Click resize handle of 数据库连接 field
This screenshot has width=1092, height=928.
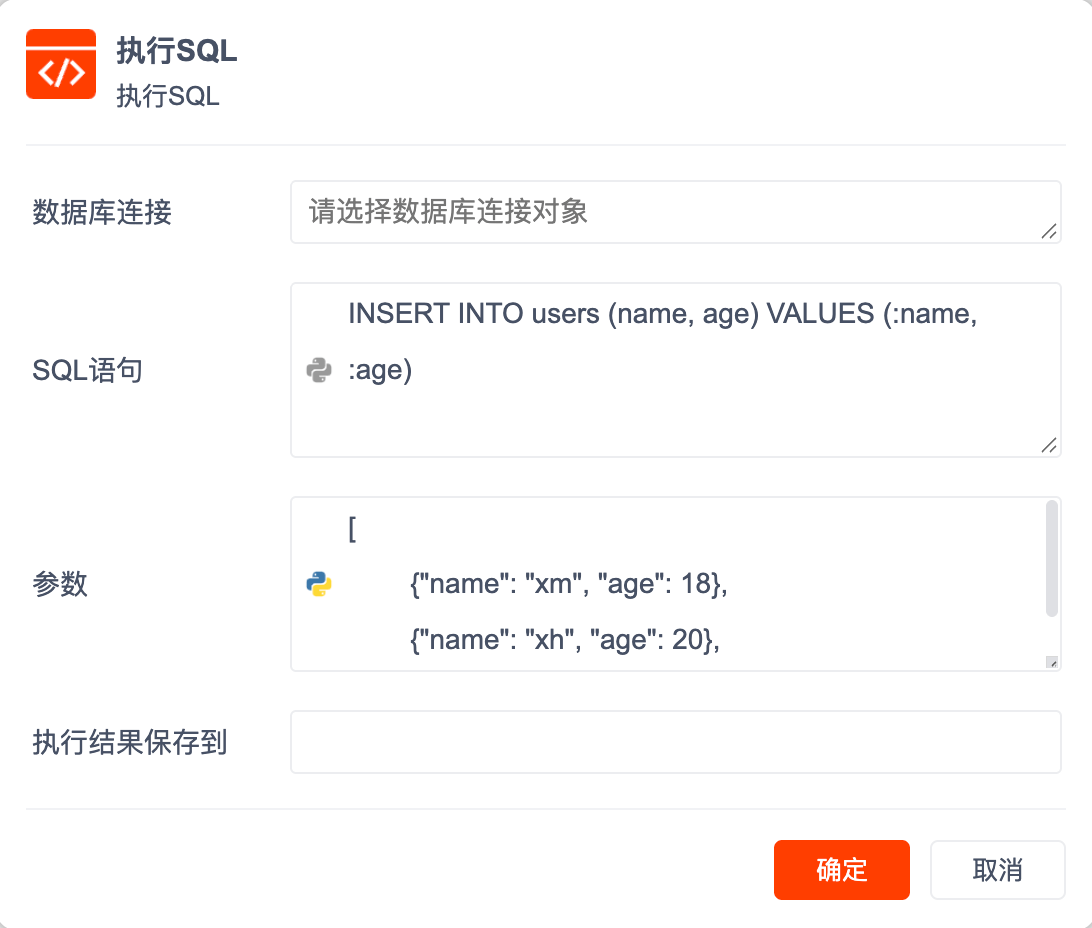(1048, 231)
